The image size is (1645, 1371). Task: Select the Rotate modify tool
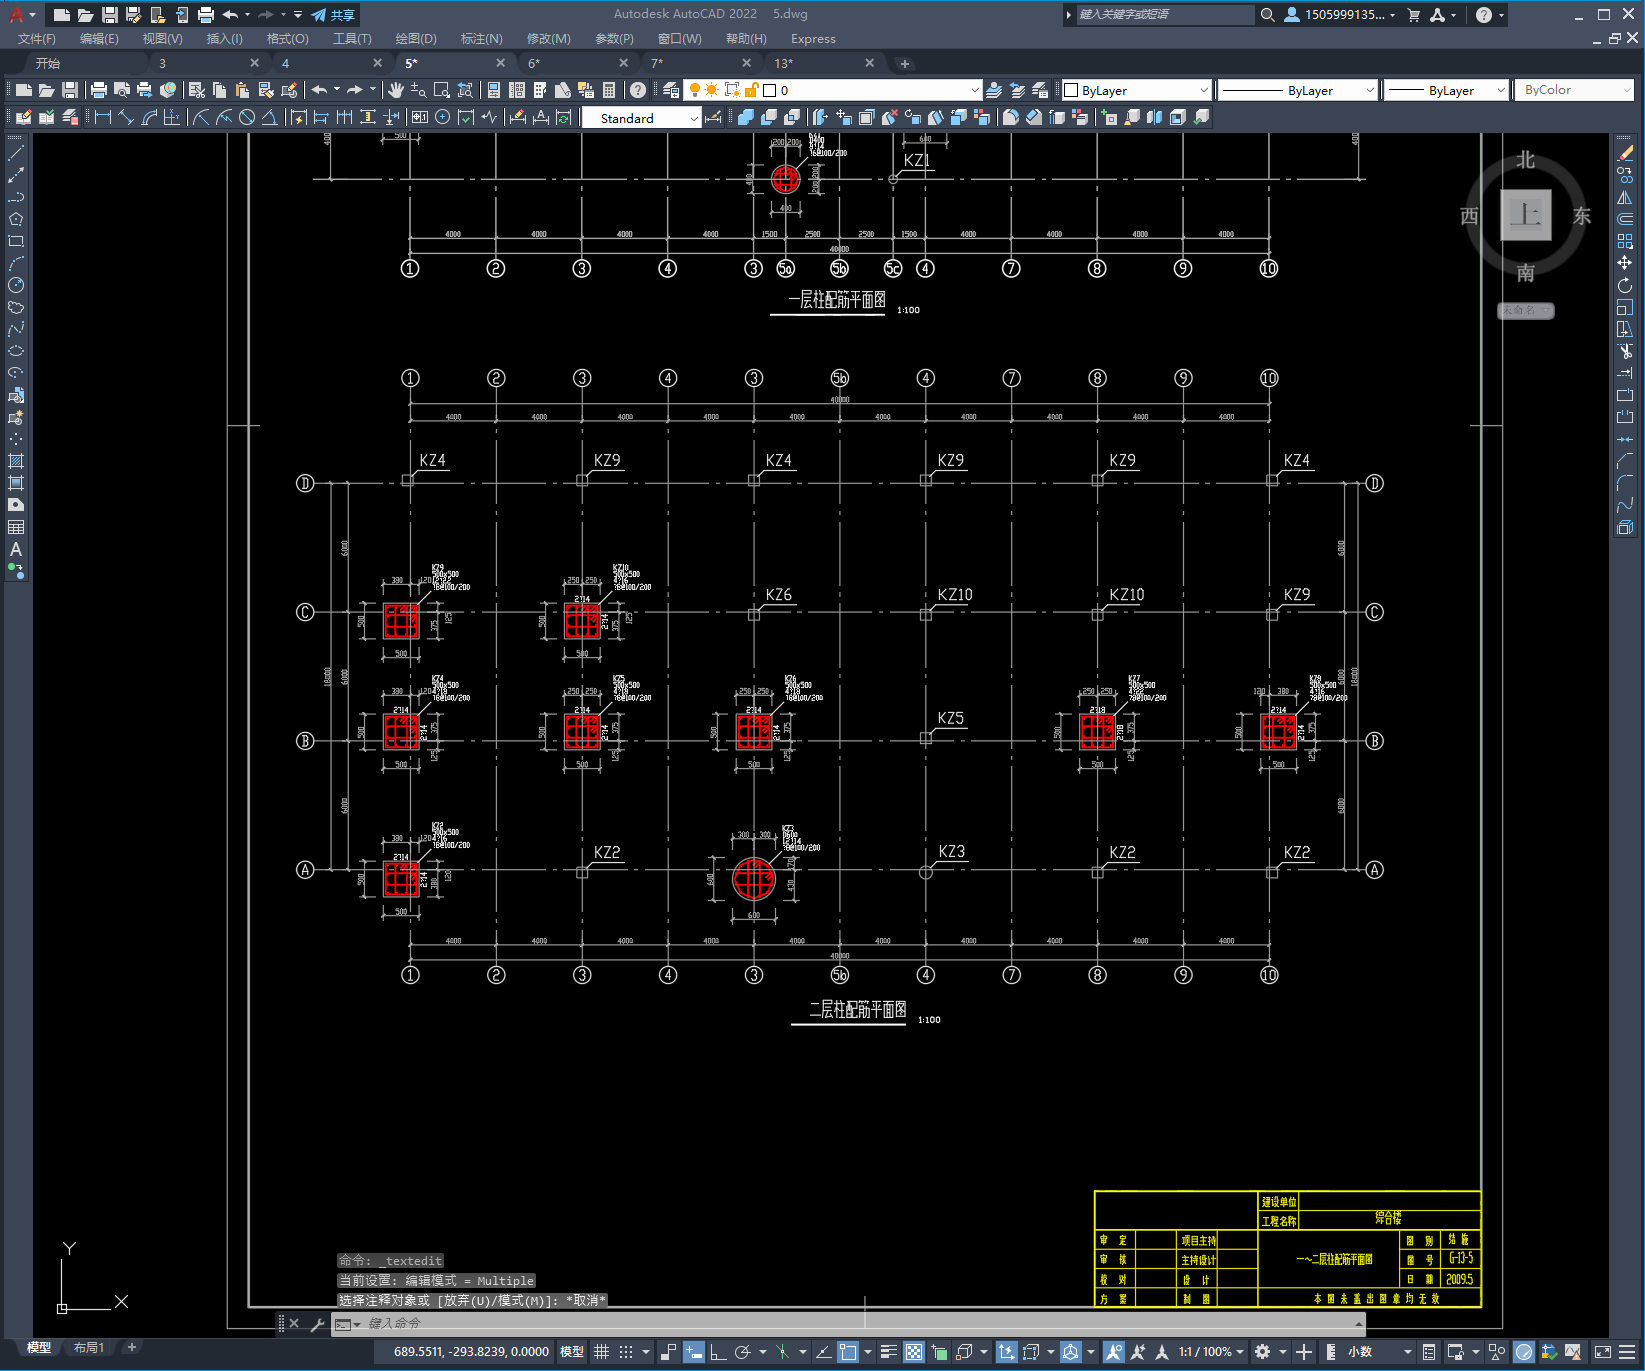1625,285
